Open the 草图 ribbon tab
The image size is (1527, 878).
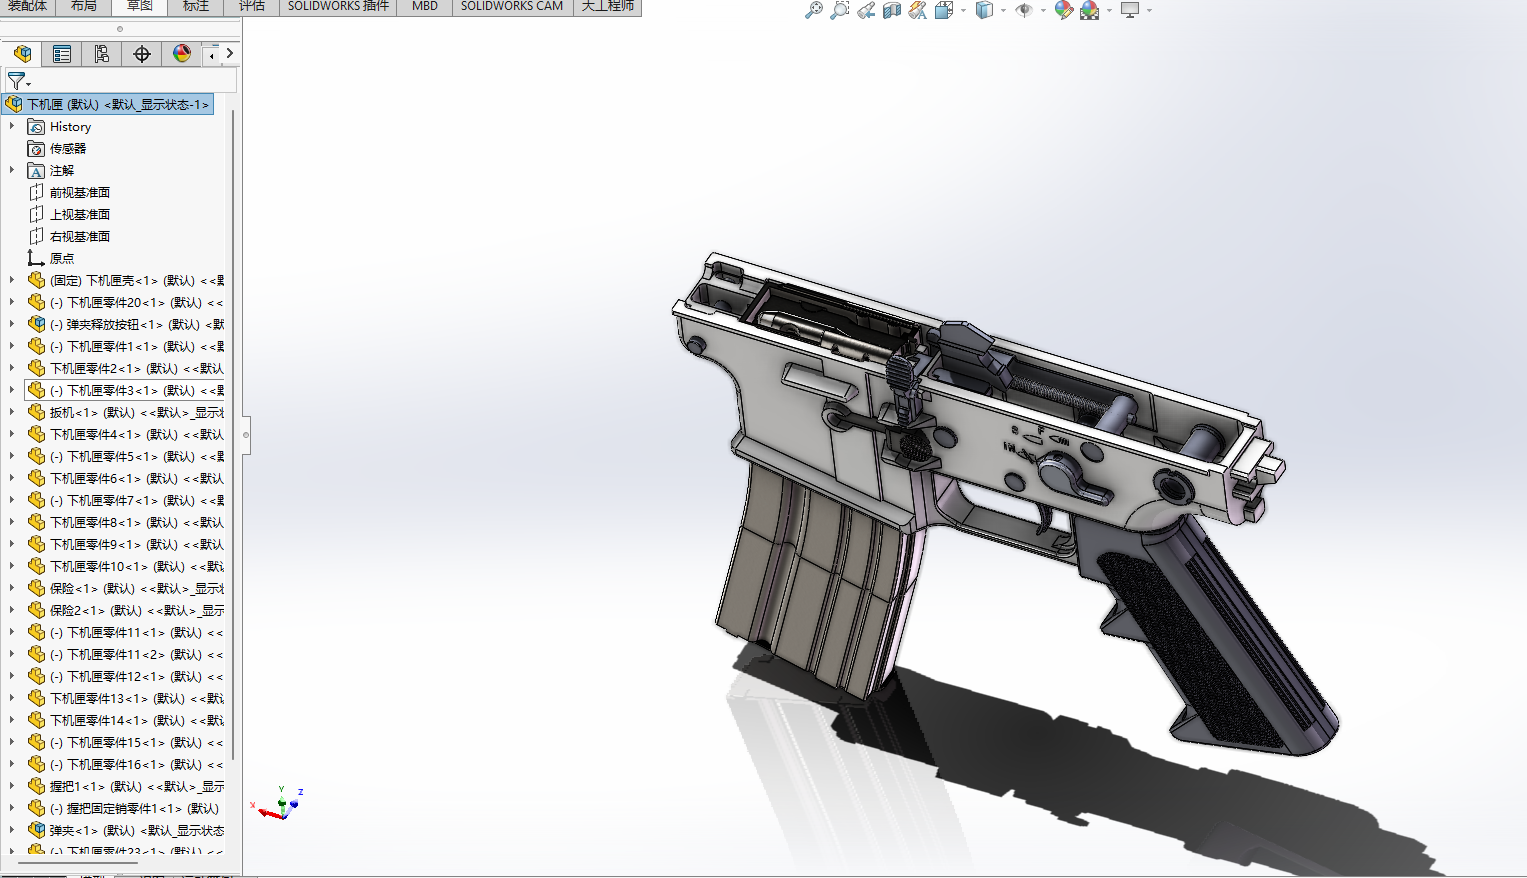[140, 6]
